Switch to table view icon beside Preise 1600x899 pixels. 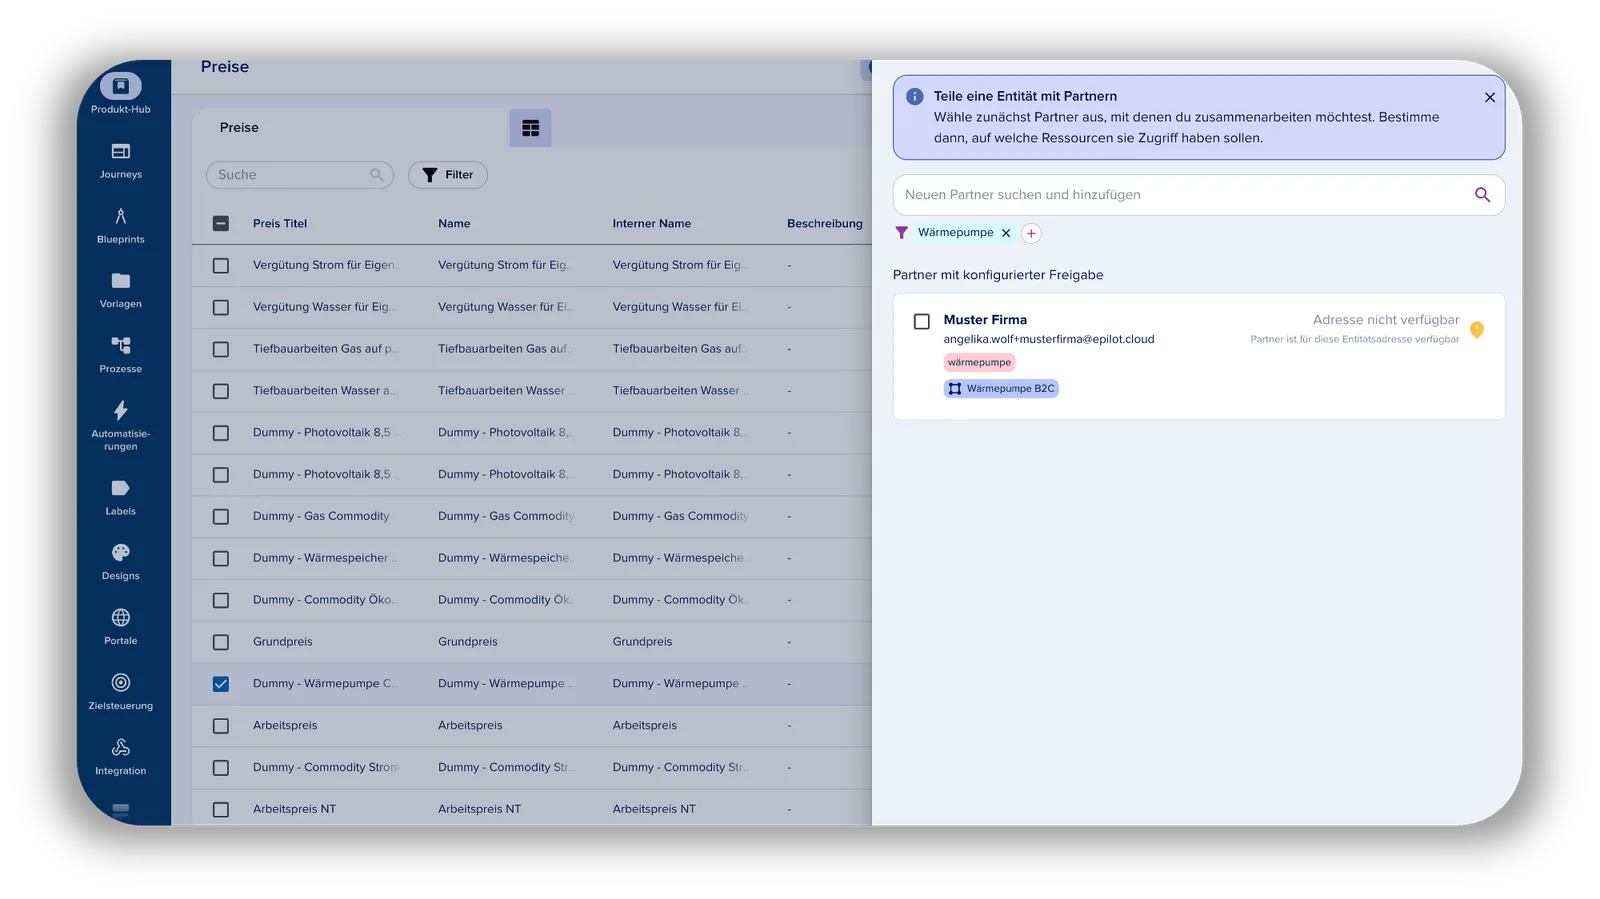pyautogui.click(x=531, y=128)
